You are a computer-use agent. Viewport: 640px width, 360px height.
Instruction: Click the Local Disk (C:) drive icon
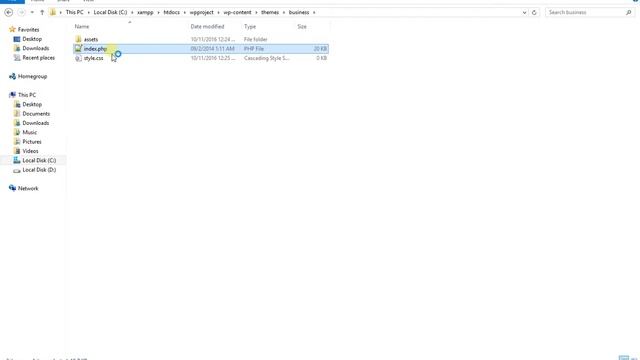coord(17,160)
